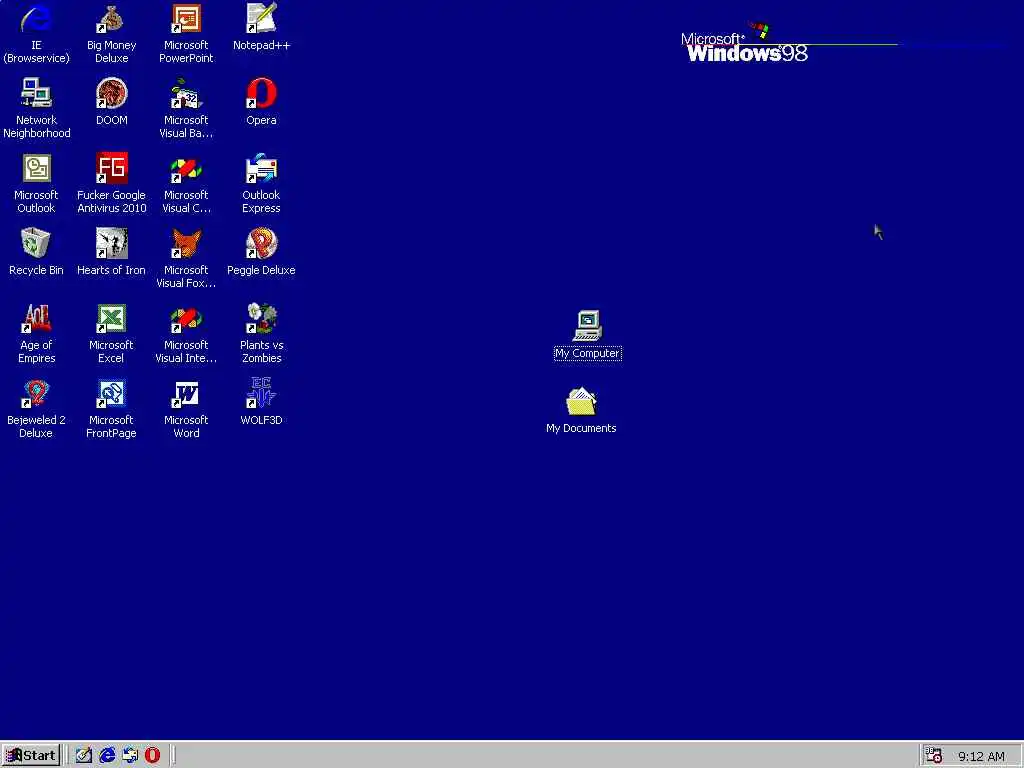Viewport: 1024px width, 768px height.
Task: Click the 9:12 AM system clock
Action: pos(982,757)
